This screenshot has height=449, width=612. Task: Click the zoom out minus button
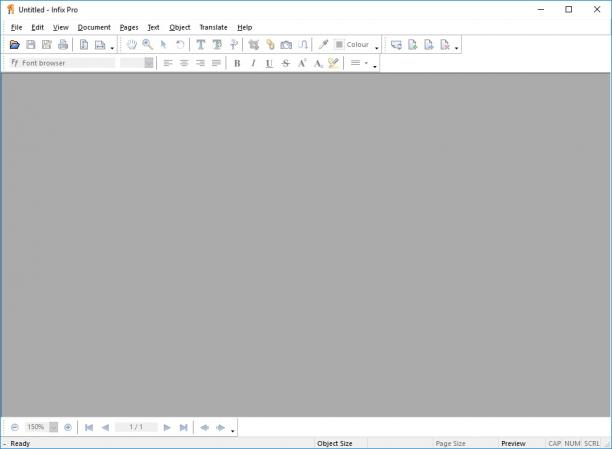(x=15, y=427)
